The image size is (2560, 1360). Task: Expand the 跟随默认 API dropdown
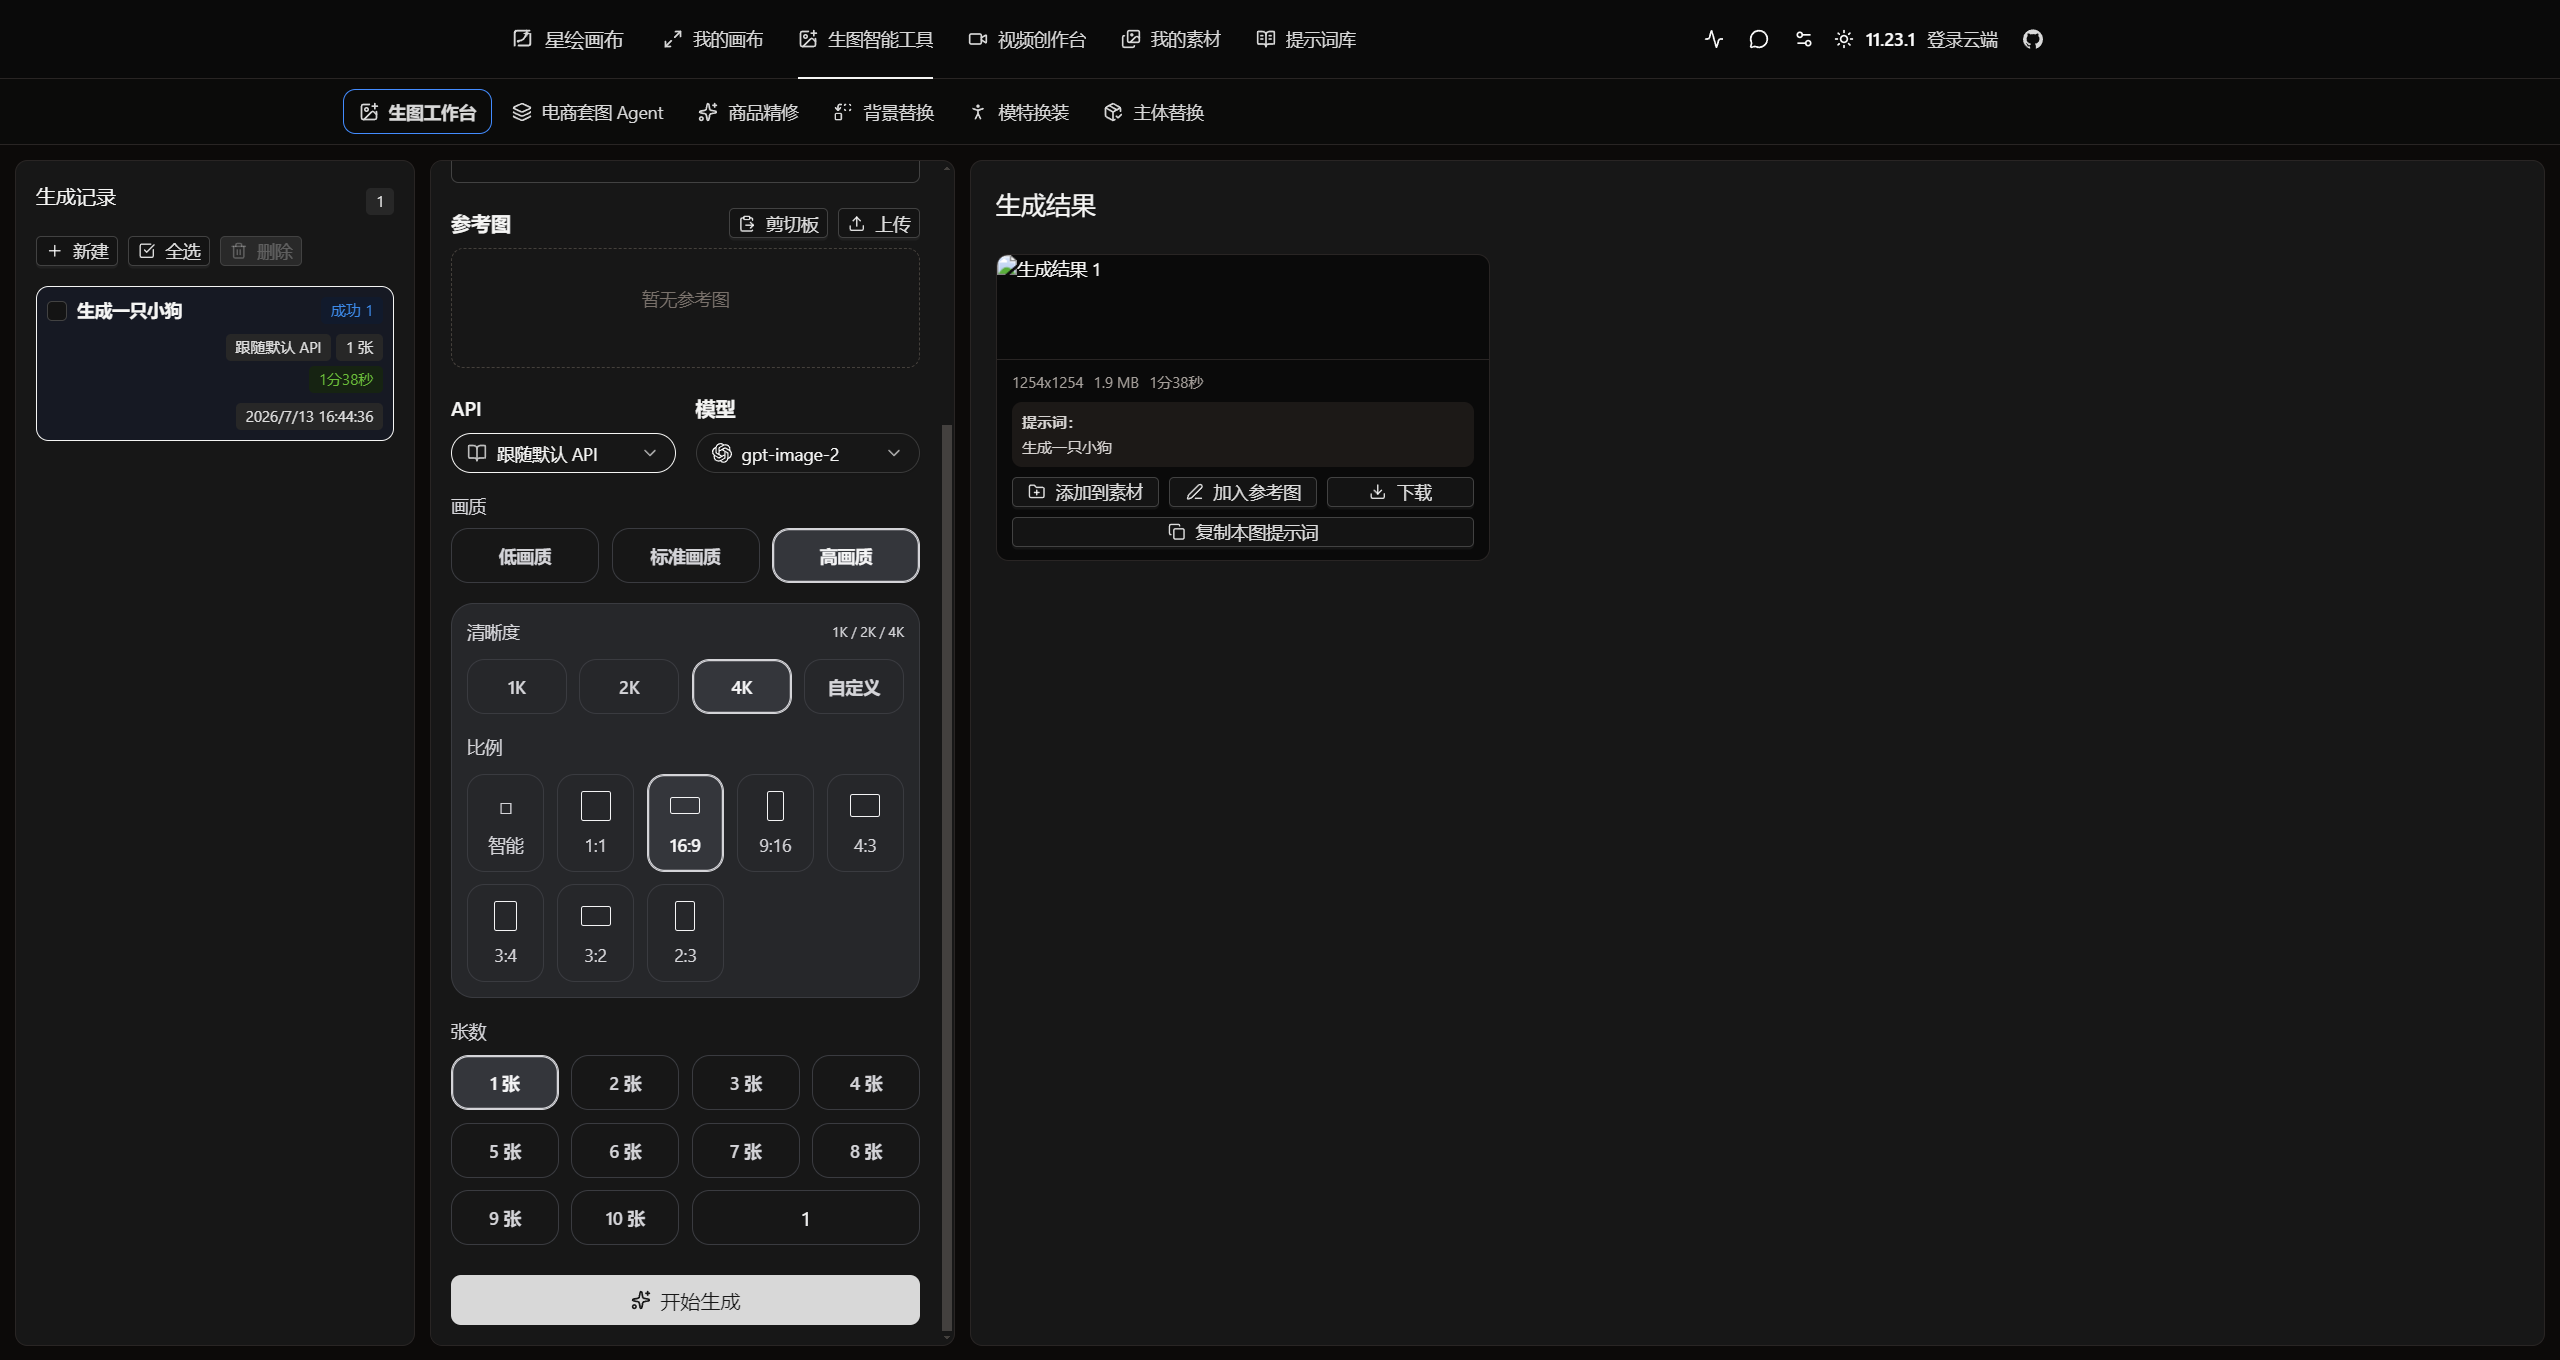pyautogui.click(x=563, y=453)
